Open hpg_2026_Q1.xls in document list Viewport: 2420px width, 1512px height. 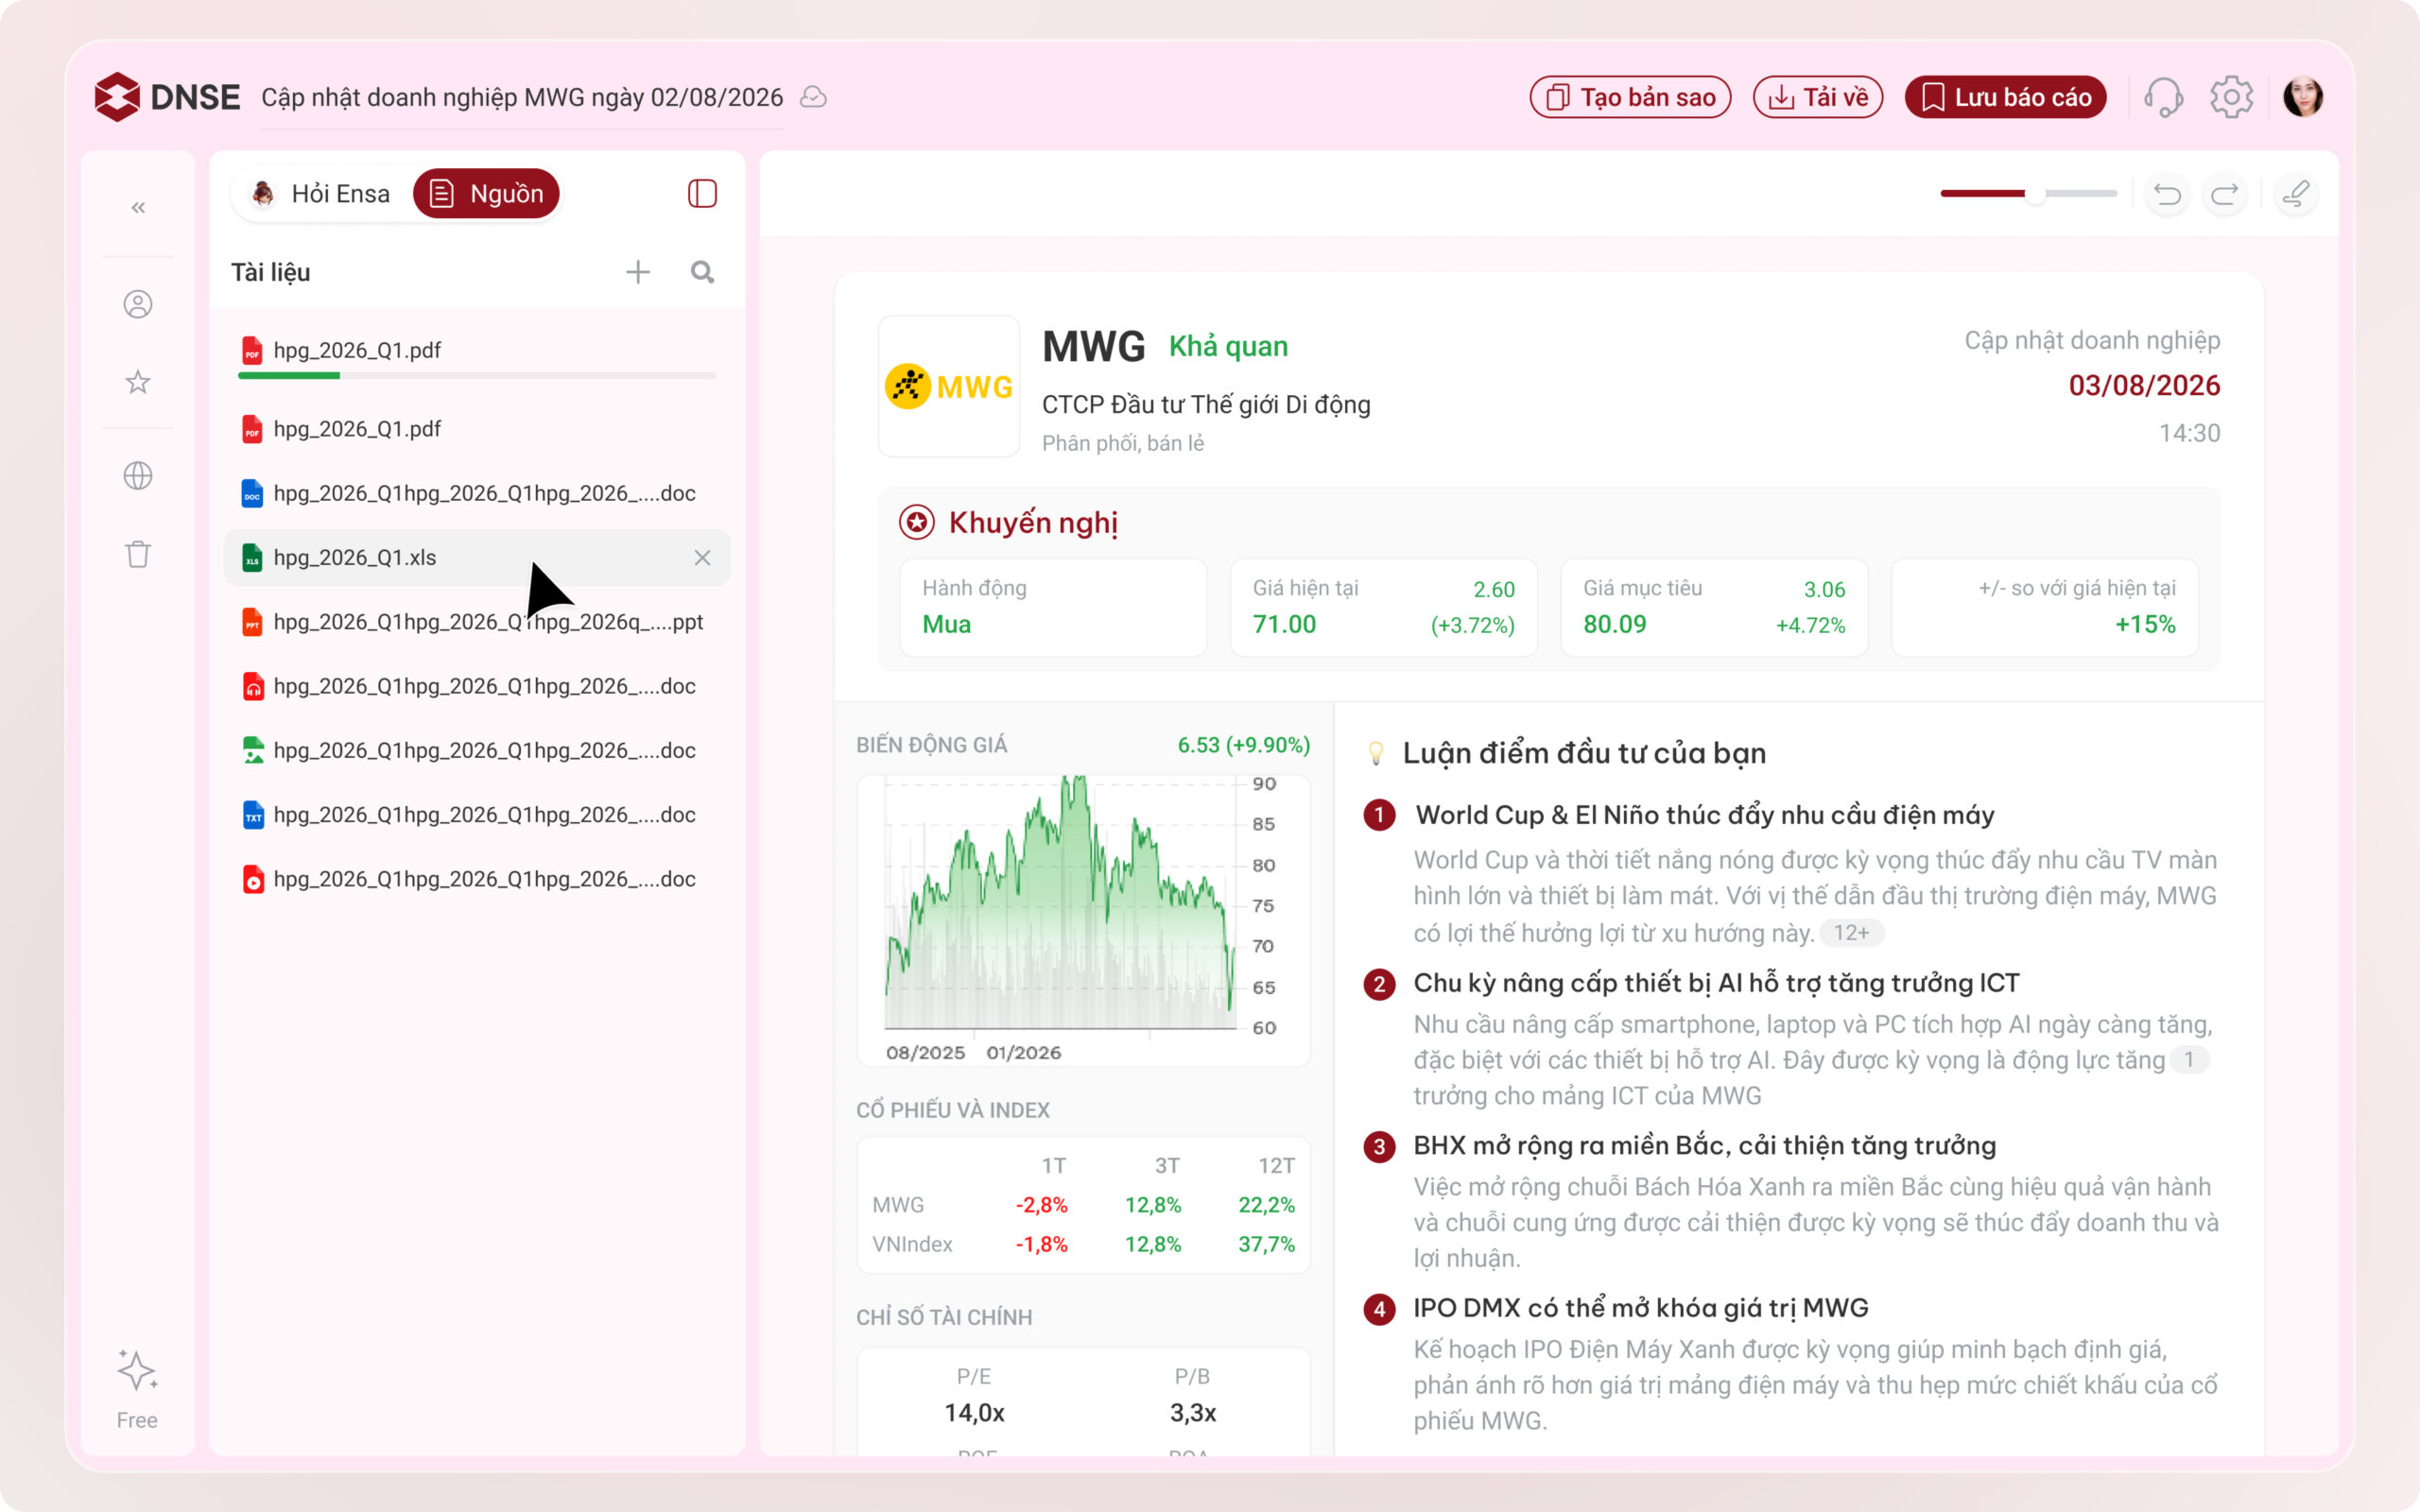click(x=477, y=558)
